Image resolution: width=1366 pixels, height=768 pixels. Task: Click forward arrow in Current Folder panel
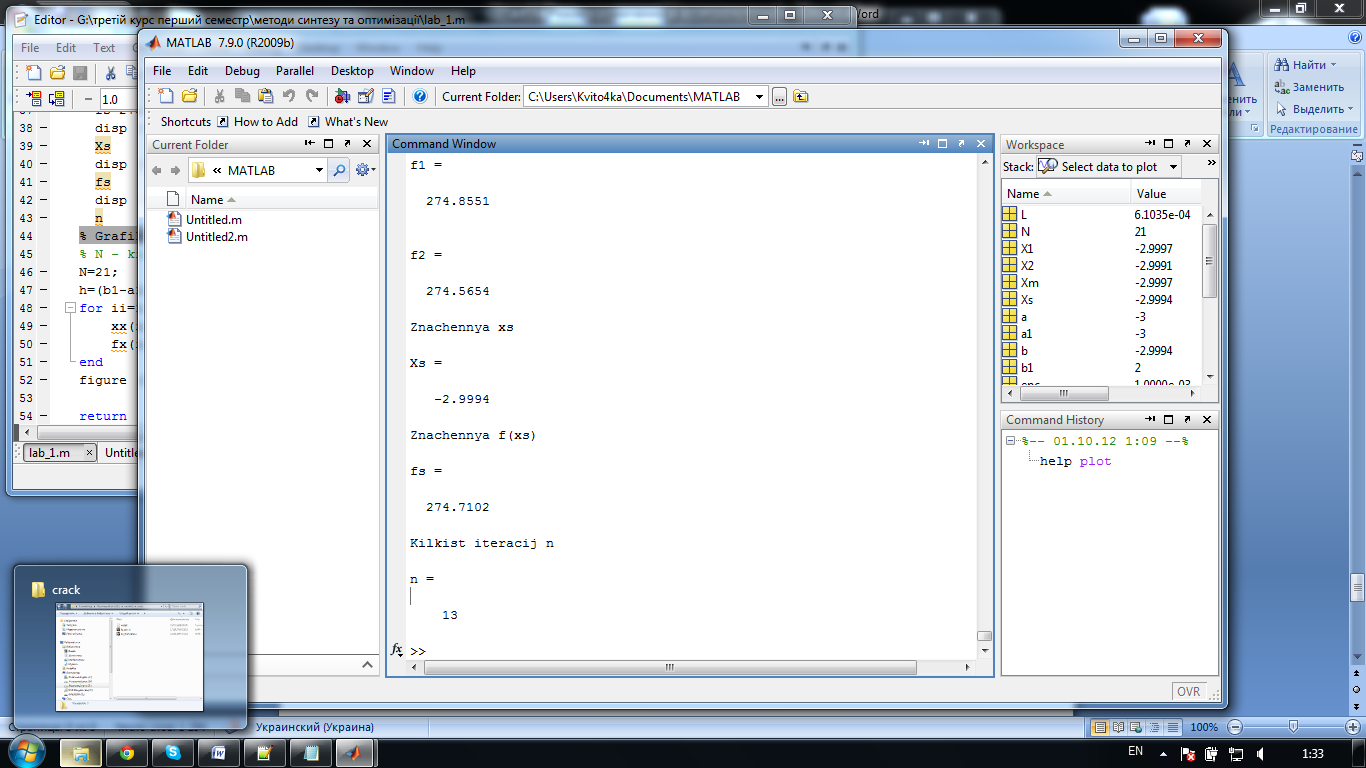pos(174,170)
